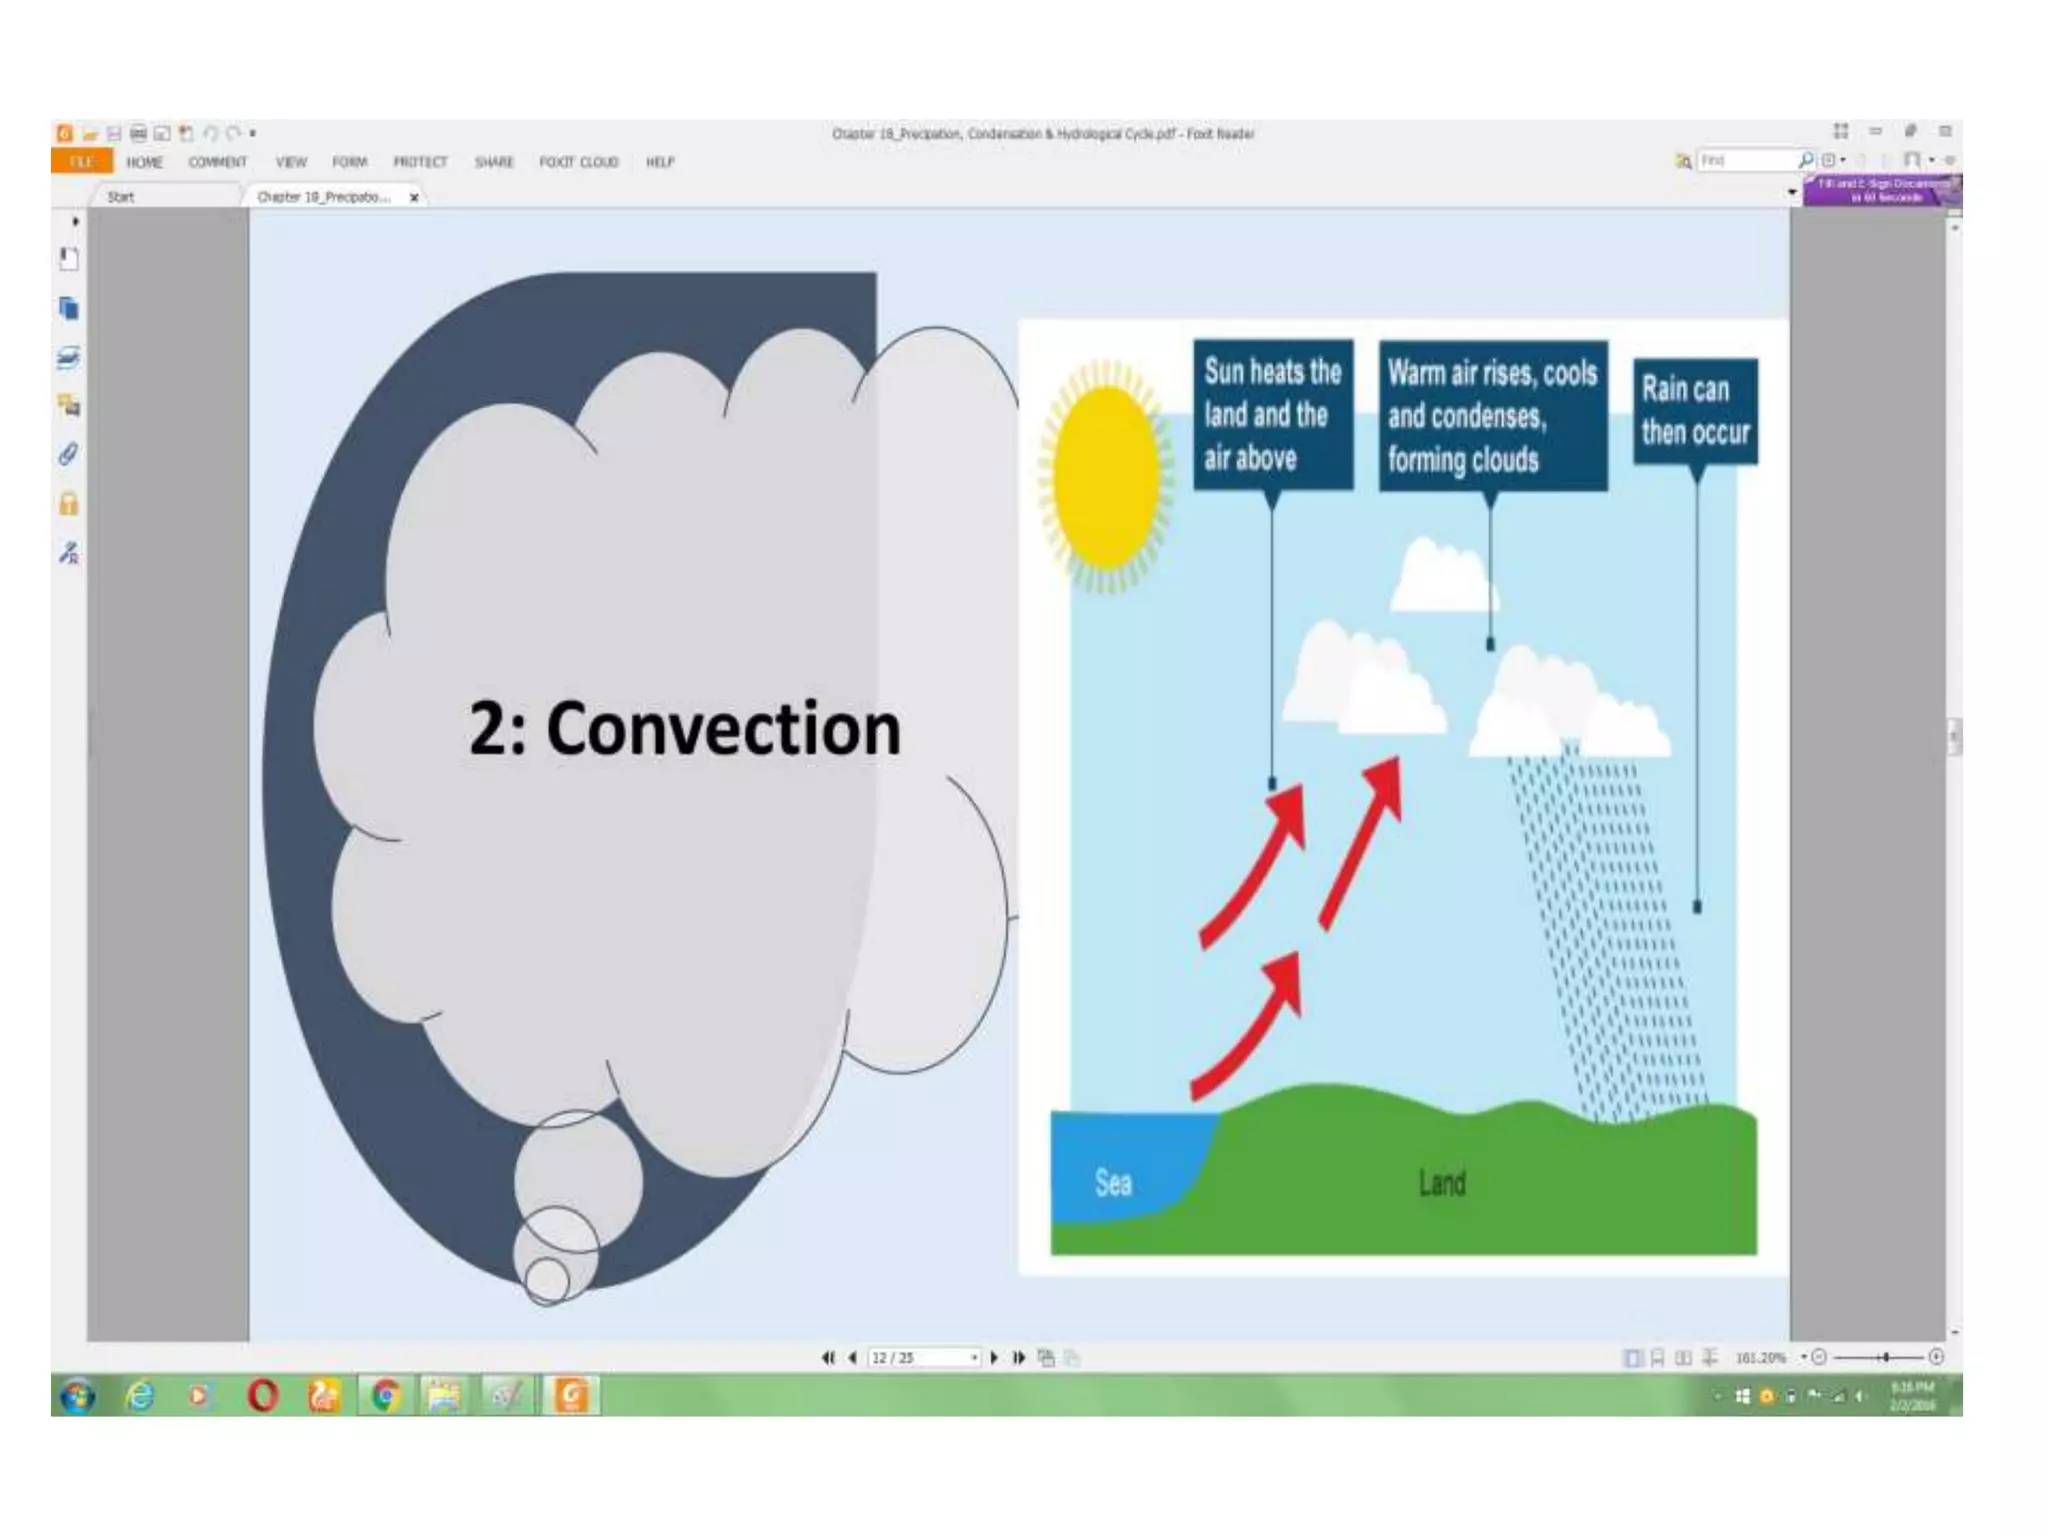
Task: Open the COMMENT ribbon tab
Action: coord(217,162)
